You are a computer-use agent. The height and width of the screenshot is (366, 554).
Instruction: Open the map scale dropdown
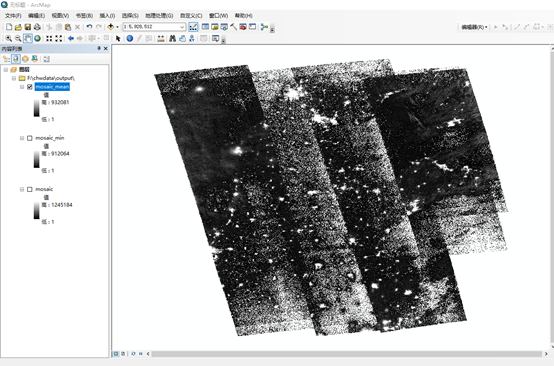182,27
